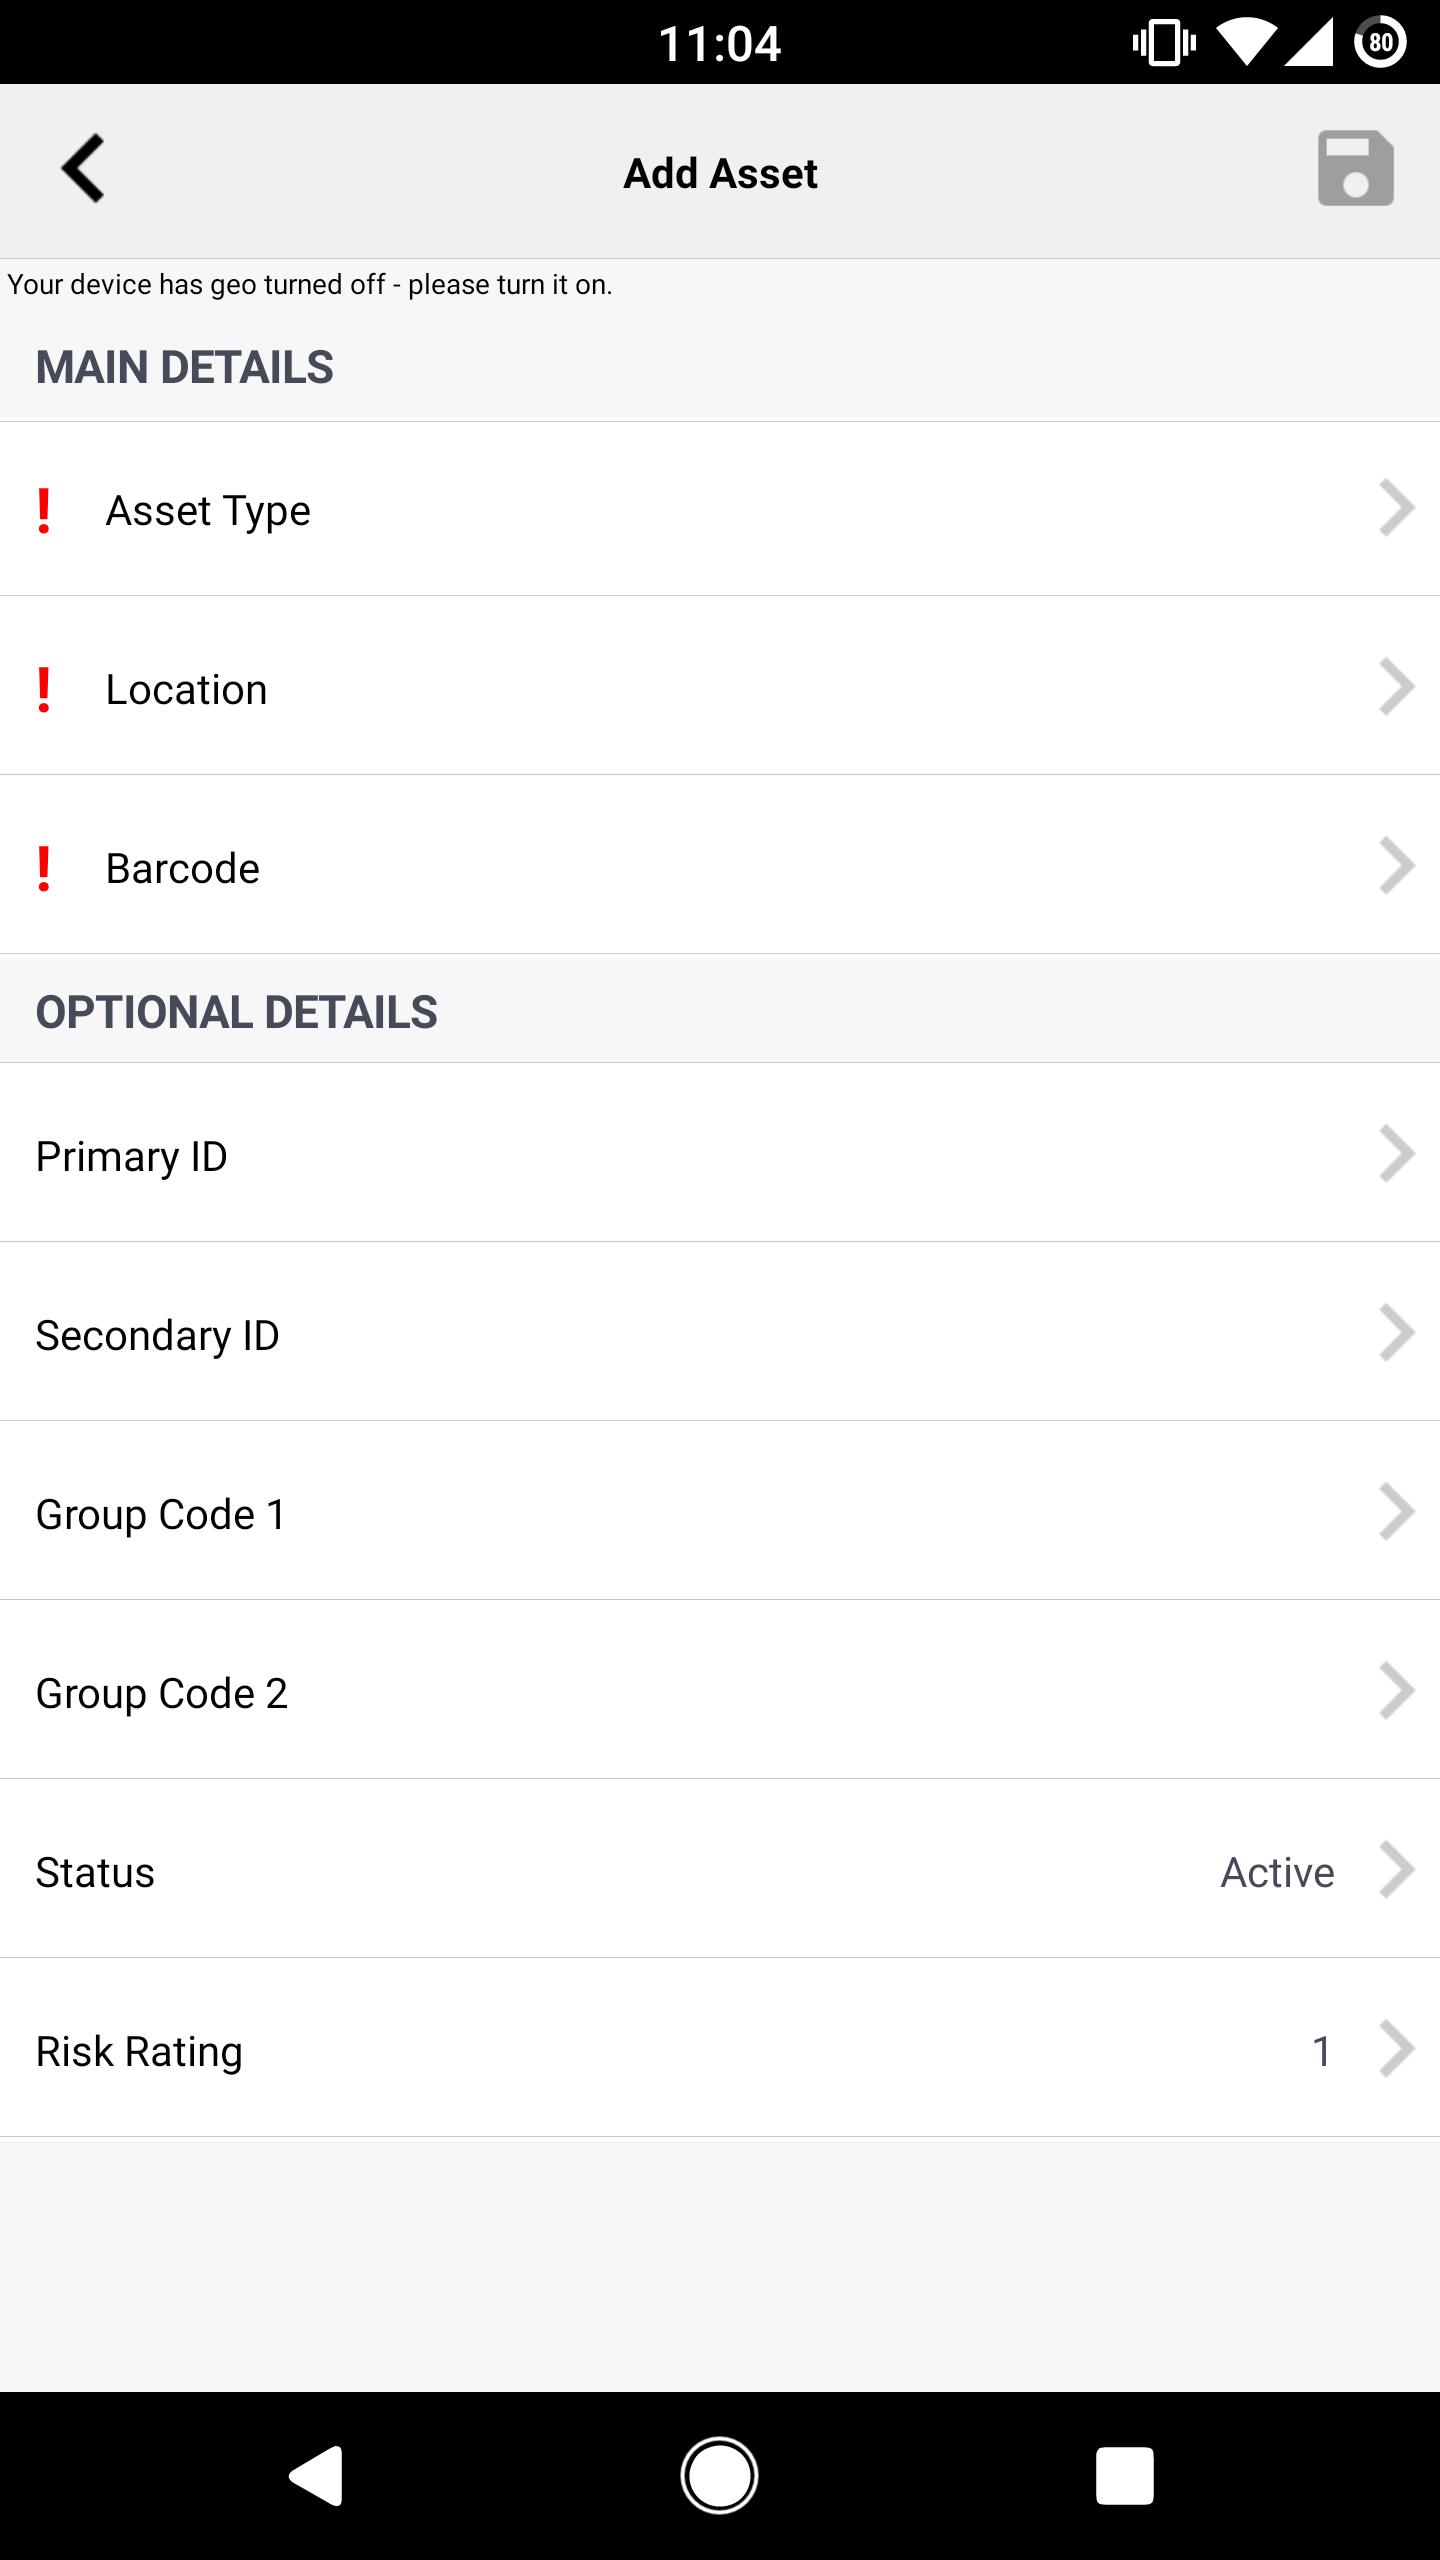
Task: Change the Risk Rating value 1
Action: tap(1321, 2052)
